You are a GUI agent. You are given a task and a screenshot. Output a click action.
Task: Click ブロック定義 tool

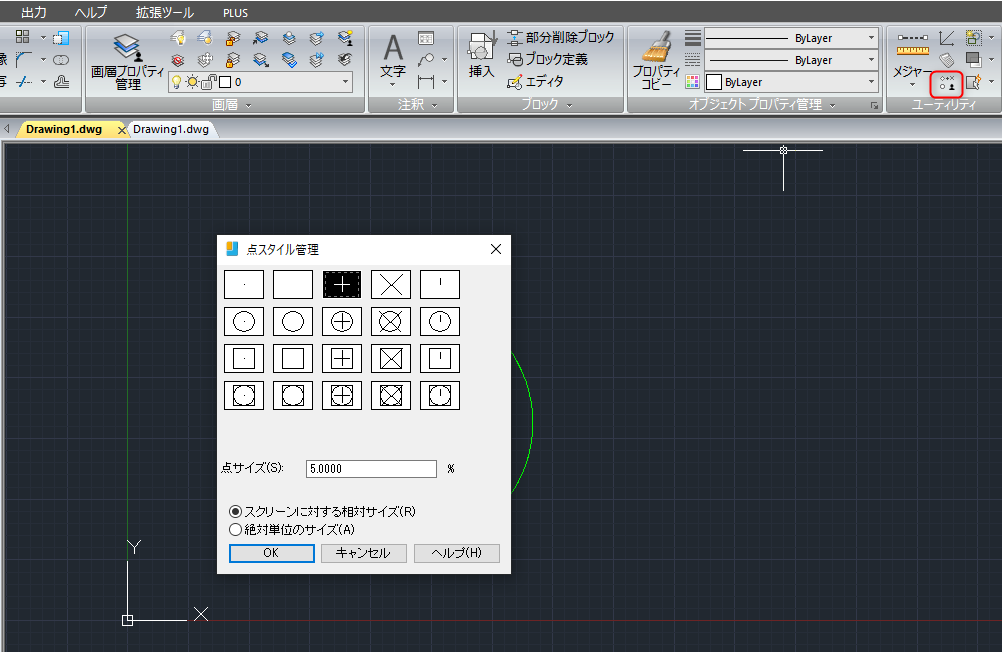tap(547, 59)
